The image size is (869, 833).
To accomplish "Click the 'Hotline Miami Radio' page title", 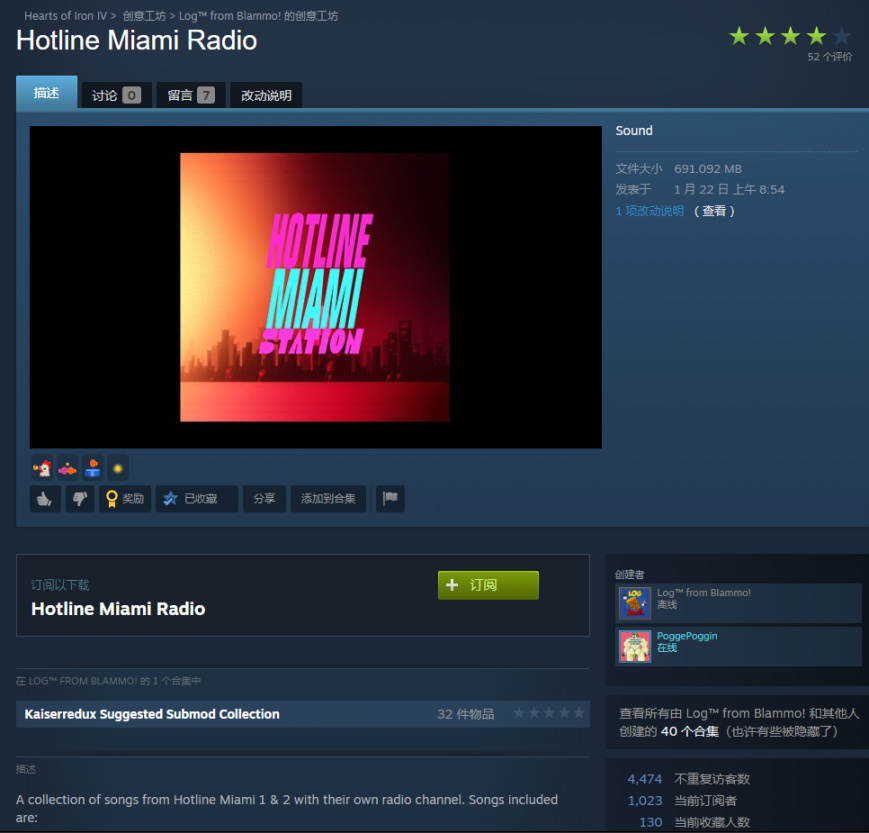I will coord(136,40).
